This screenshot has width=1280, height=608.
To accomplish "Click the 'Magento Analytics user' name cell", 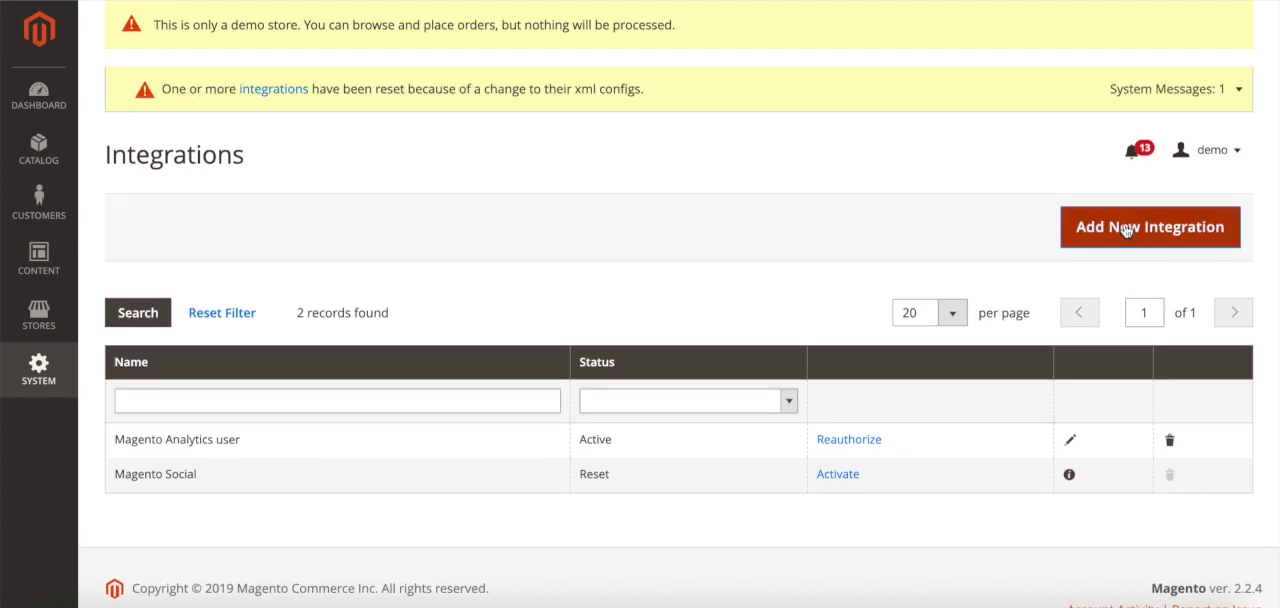I will (337, 439).
